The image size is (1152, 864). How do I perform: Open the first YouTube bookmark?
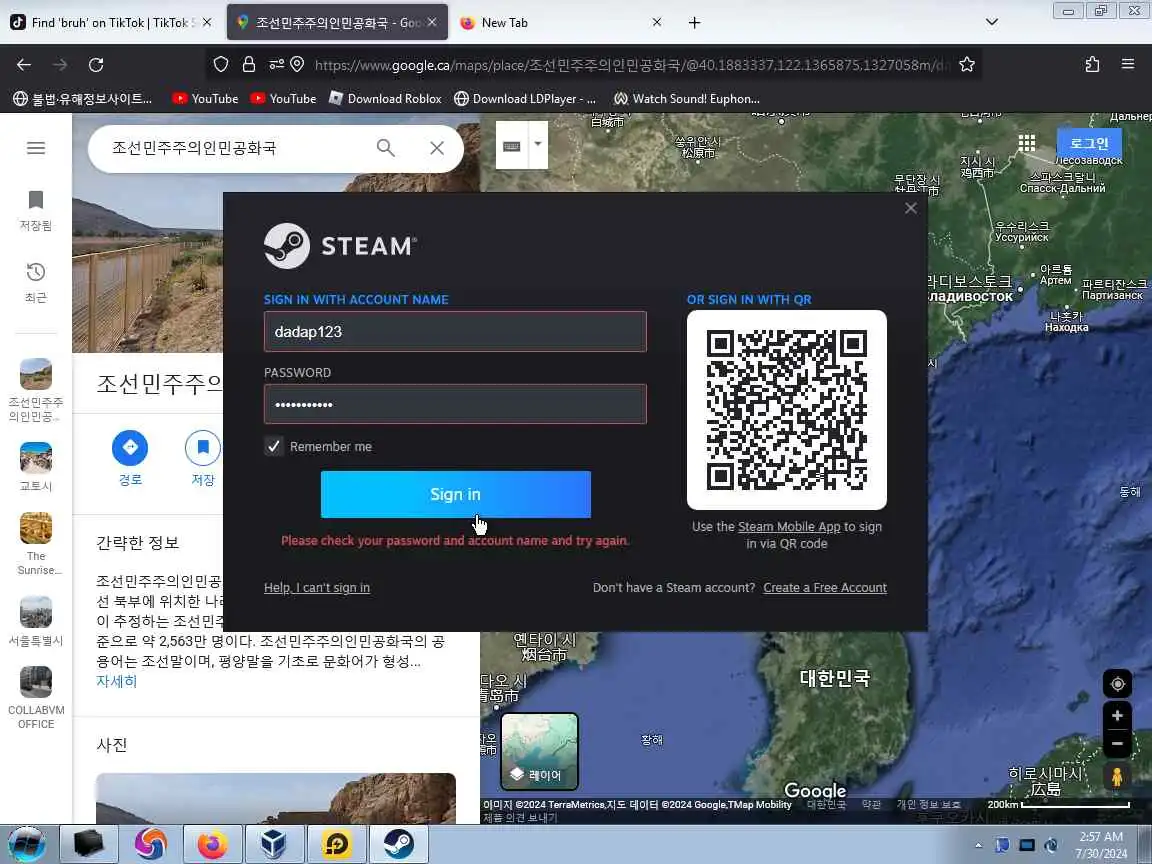[205, 98]
